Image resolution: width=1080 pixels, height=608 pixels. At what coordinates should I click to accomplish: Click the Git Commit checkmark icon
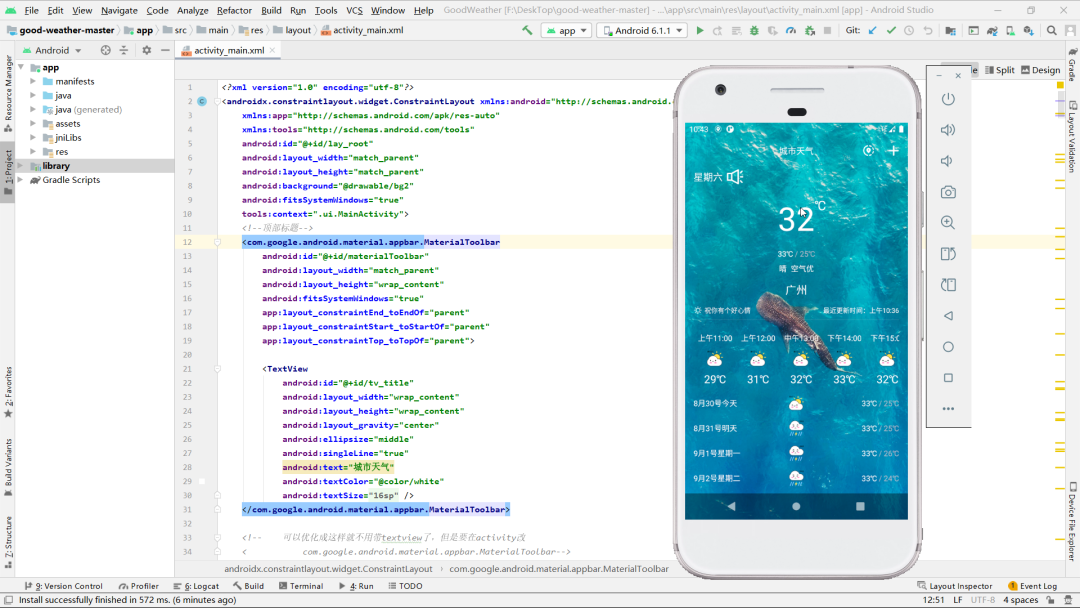coord(891,30)
